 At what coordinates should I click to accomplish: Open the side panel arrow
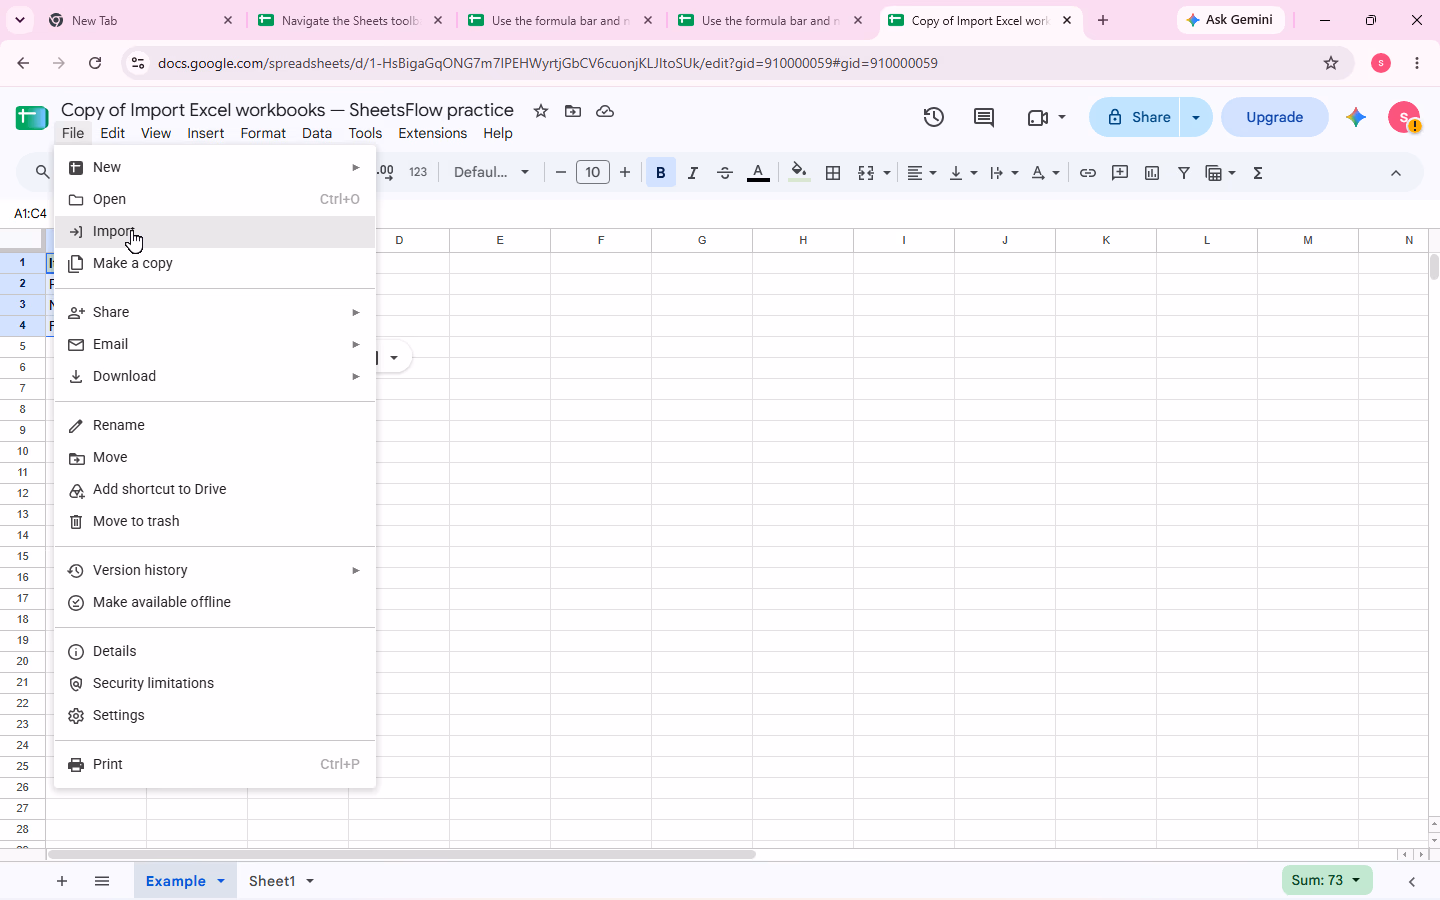(1412, 881)
